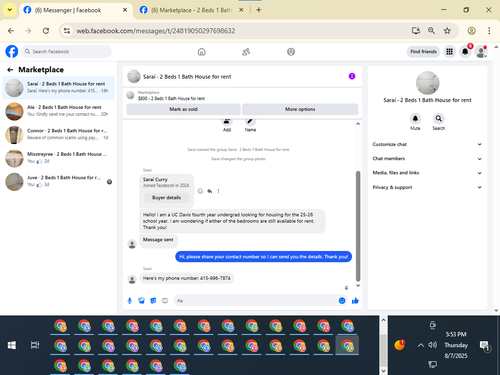Open Ale conversation in the list
500x375 pixels.
(x=59, y=111)
